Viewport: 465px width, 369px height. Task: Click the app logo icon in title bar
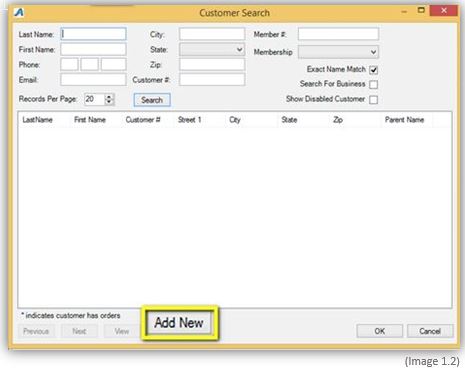(19, 12)
